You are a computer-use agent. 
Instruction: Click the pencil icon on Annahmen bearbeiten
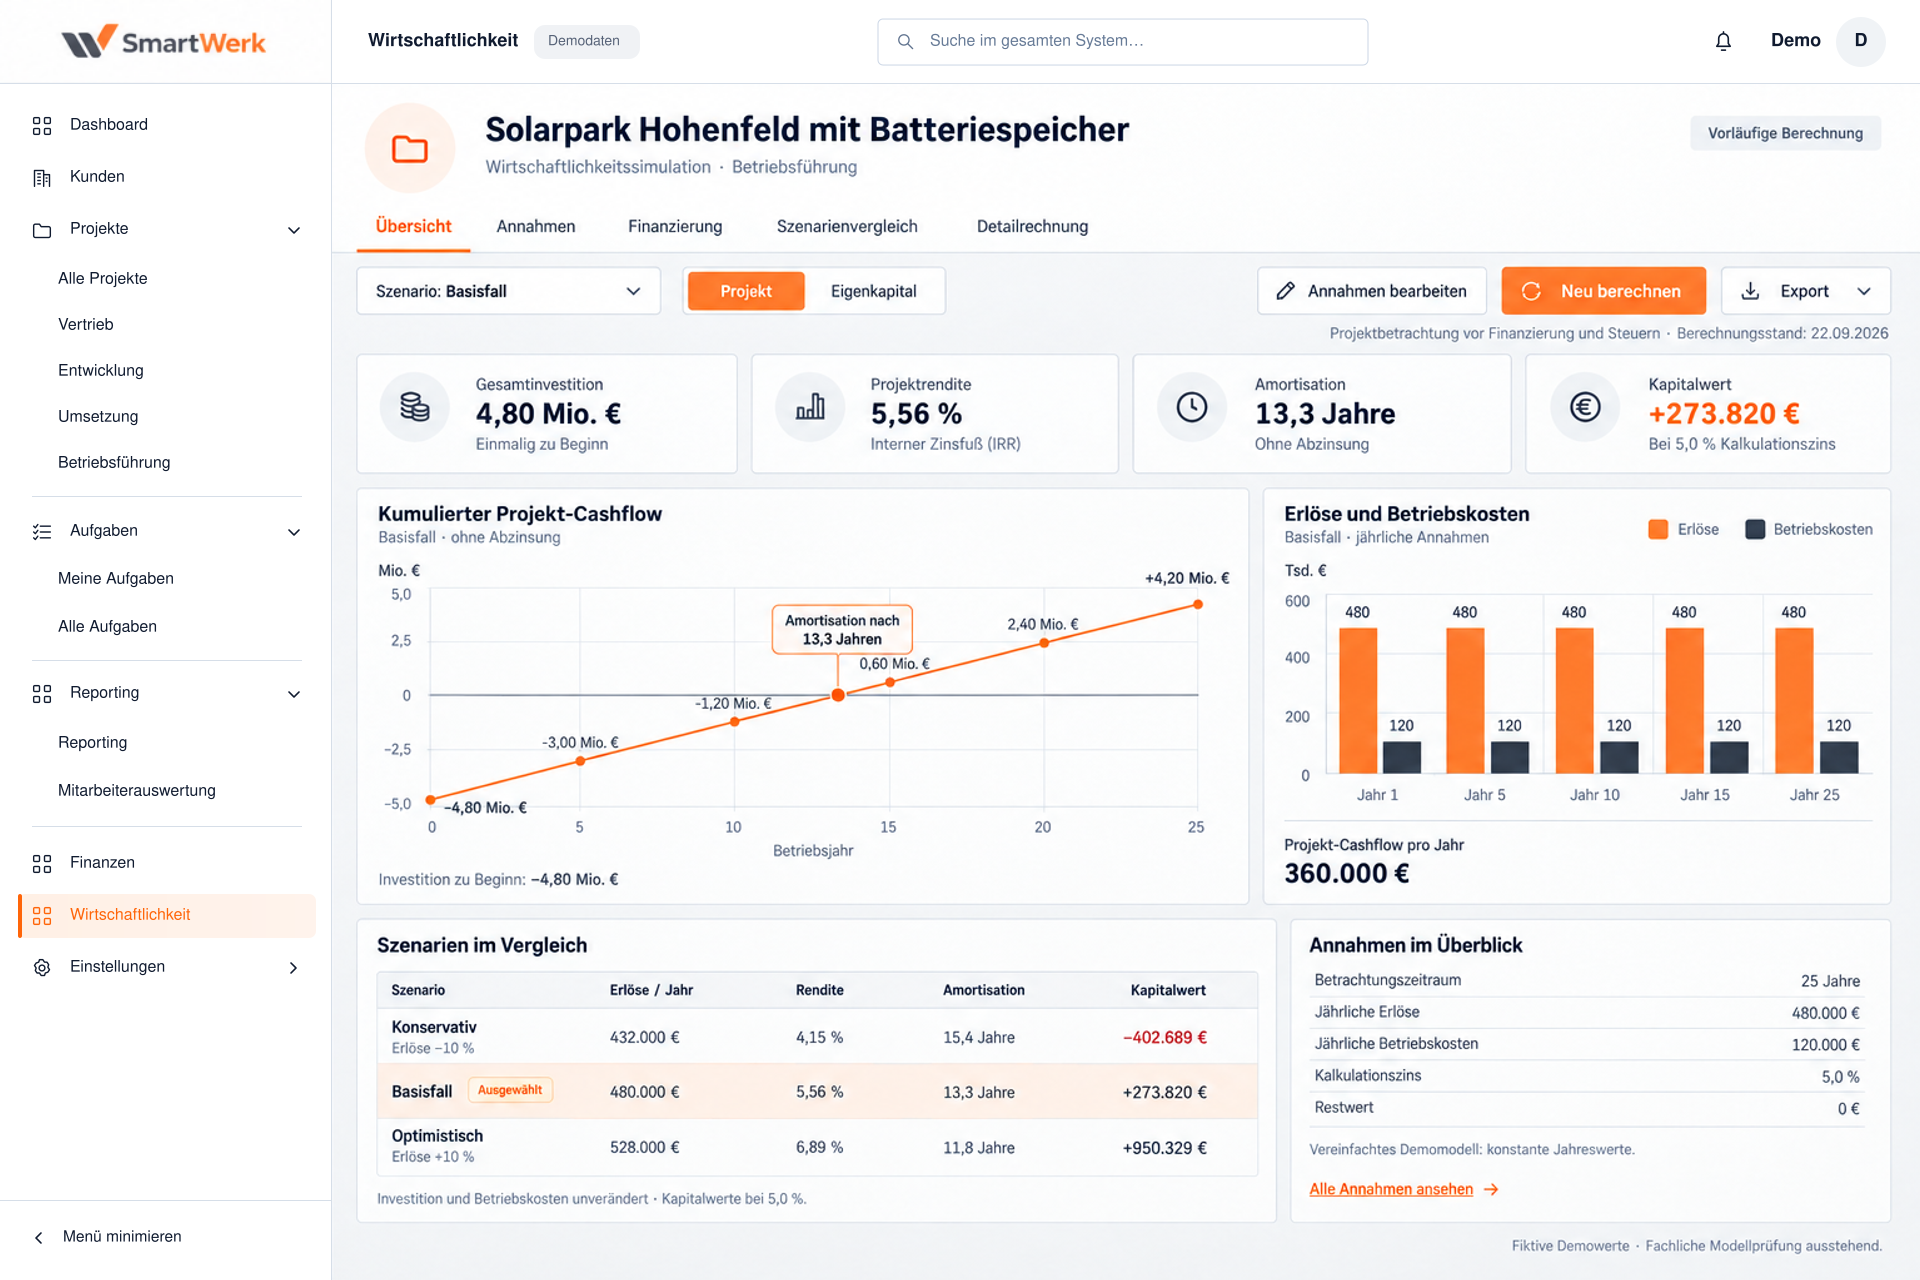pos(1286,291)
